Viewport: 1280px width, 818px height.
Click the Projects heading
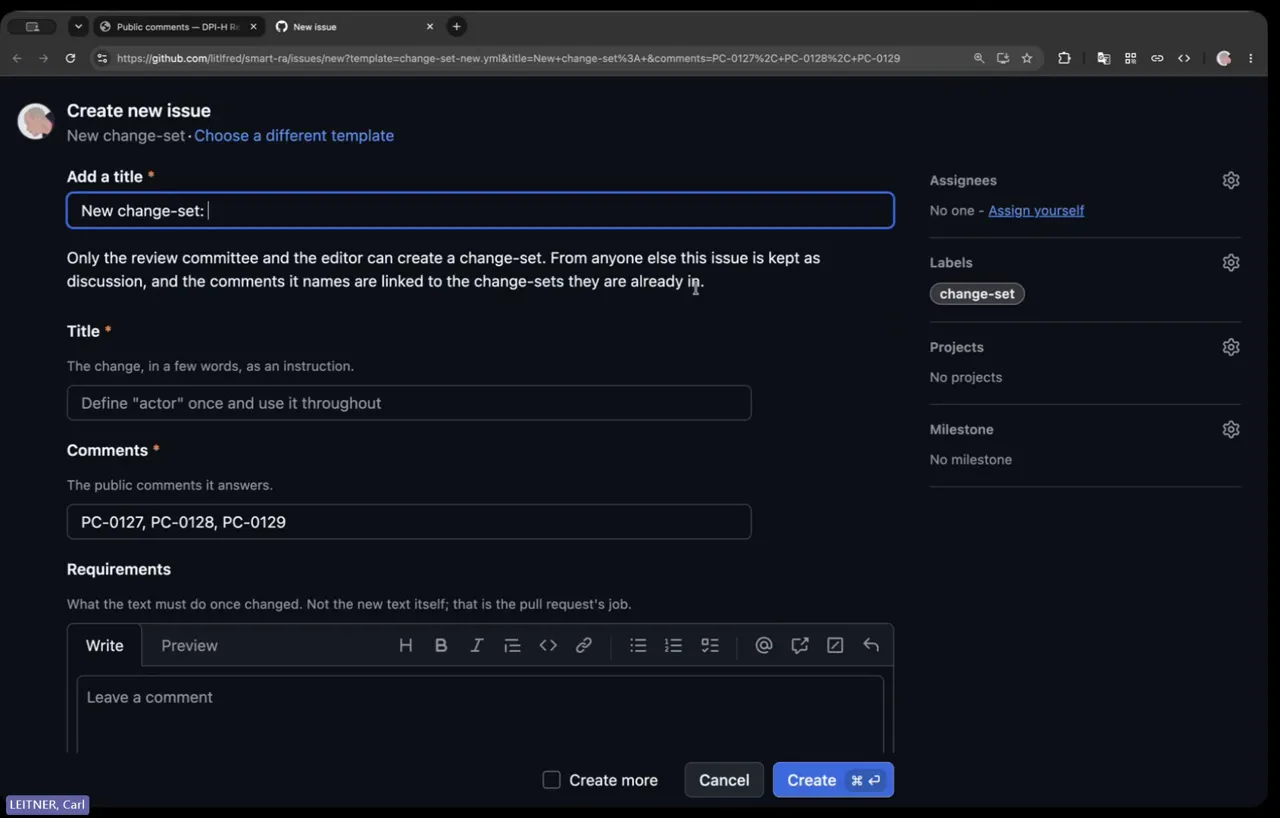[x=957, y=347]
